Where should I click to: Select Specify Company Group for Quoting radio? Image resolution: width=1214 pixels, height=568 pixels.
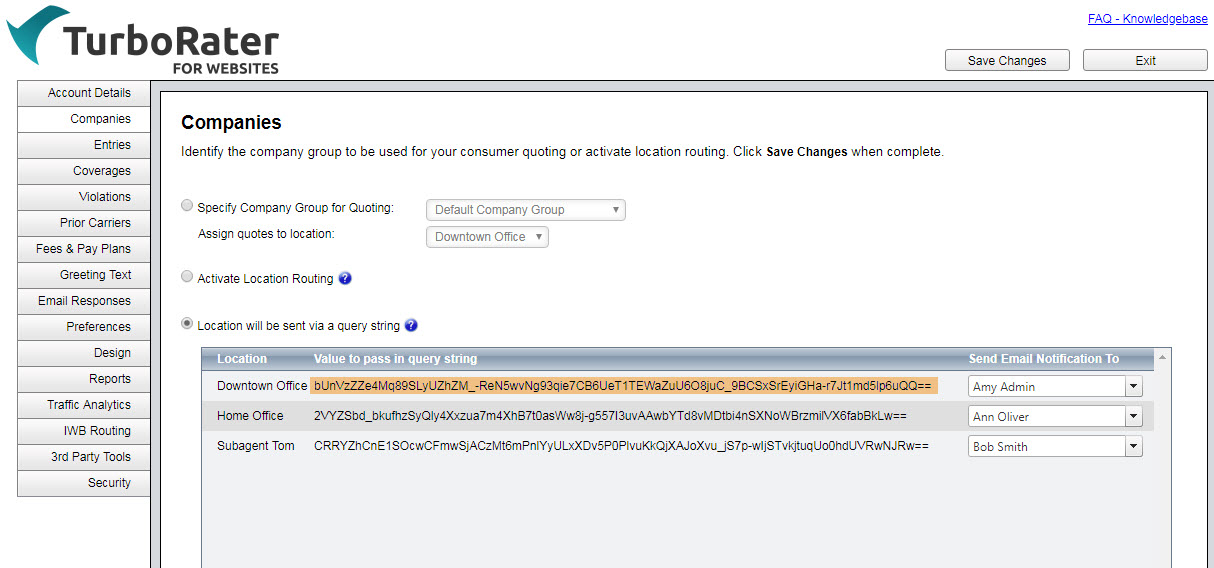coord(187,206)
